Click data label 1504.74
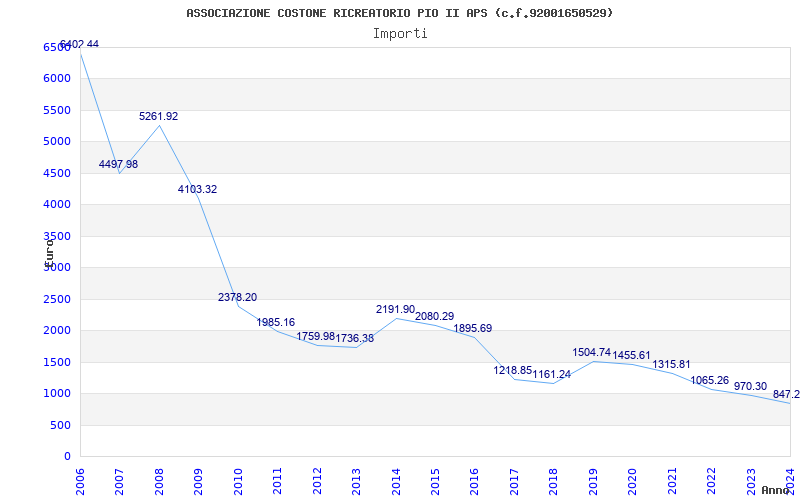Viewport: 800px width, 500px height. click(592, 352)
